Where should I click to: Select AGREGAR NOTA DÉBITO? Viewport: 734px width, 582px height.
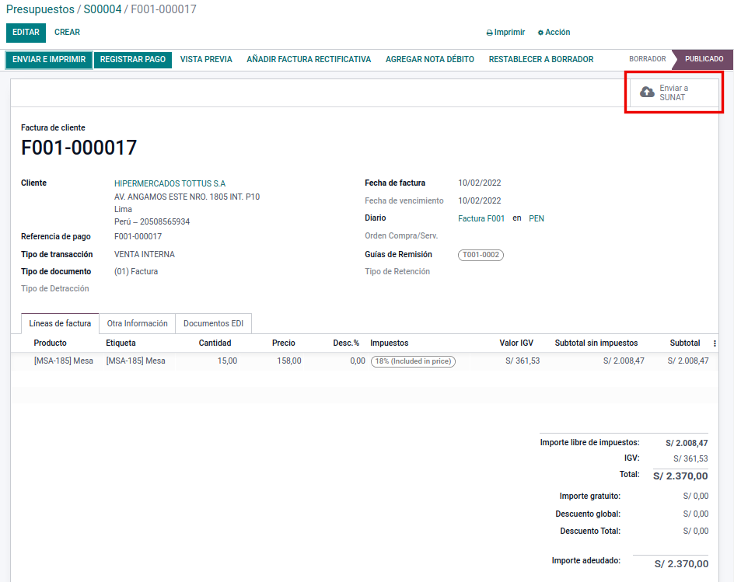[430, 60]
